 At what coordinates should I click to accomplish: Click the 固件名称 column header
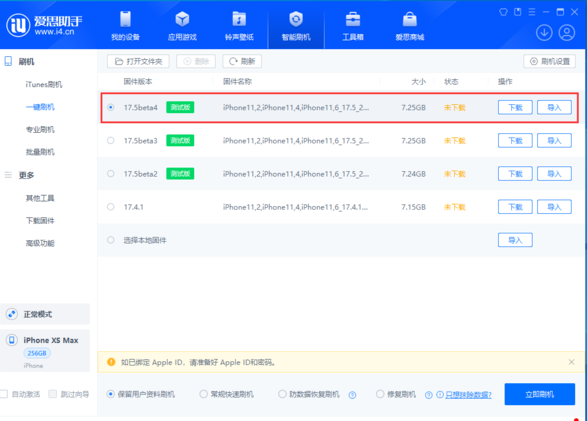point(237,82)
